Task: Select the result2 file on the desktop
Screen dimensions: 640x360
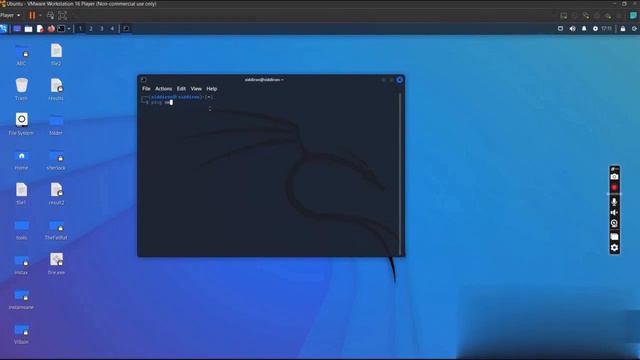Action: 56,194
